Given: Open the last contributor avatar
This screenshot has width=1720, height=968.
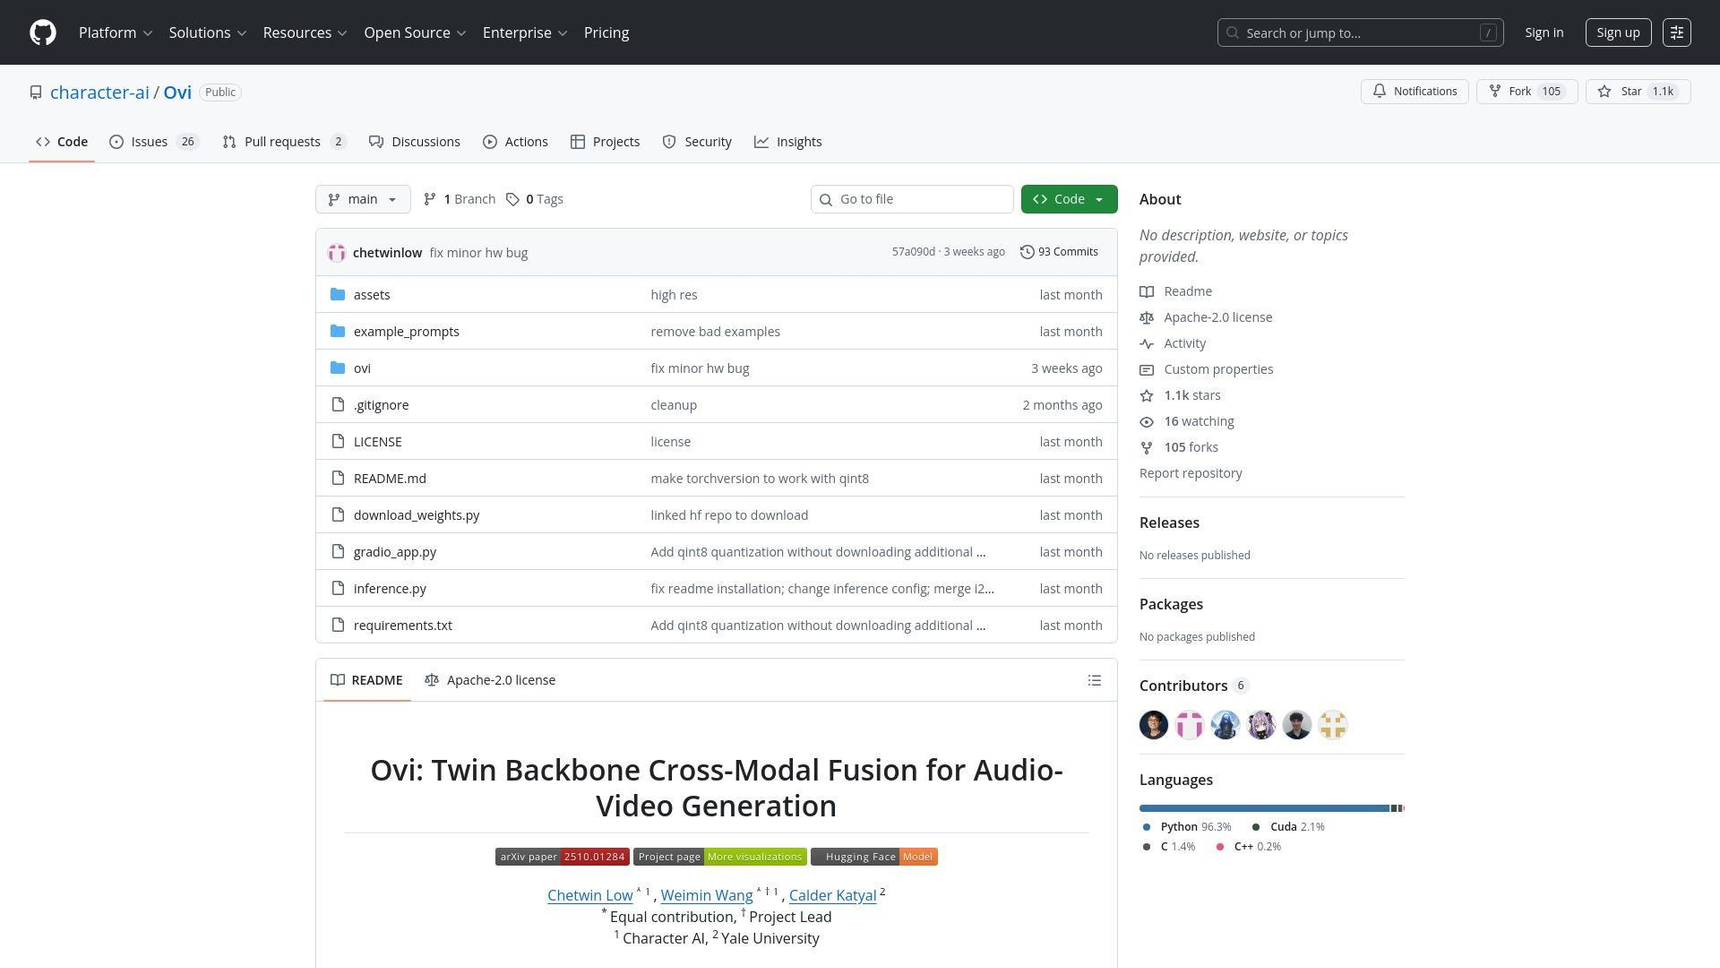Looking at the screenshot, I should (x=1333, y=725).
